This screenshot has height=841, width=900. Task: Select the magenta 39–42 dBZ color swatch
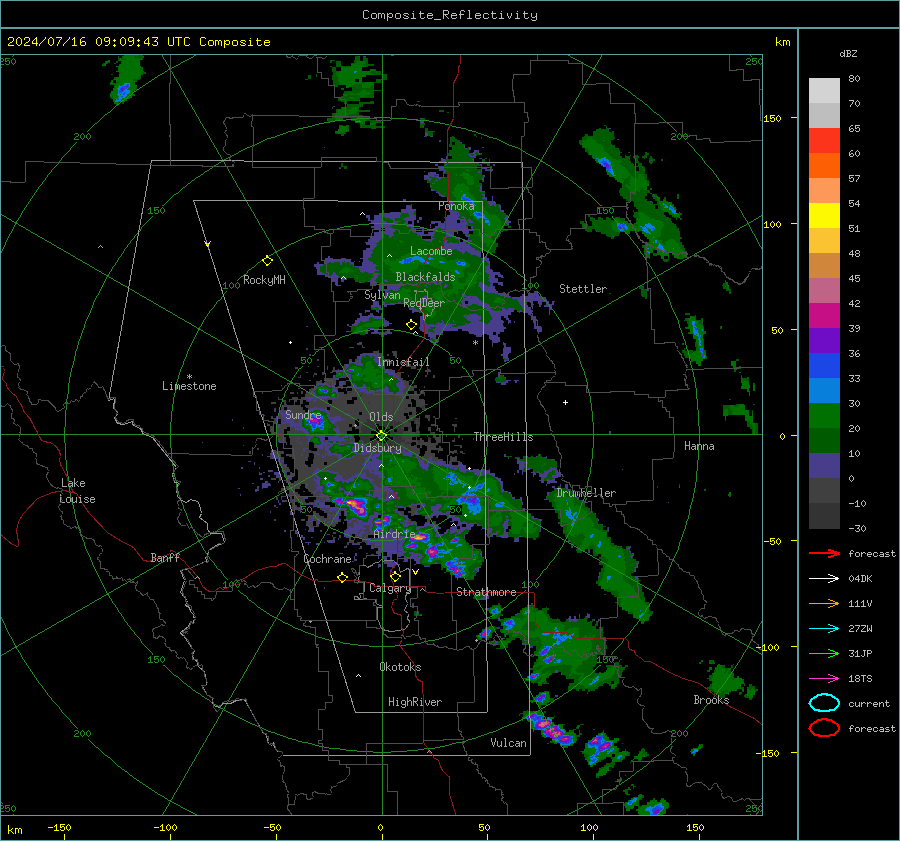[x=824, y=316]
